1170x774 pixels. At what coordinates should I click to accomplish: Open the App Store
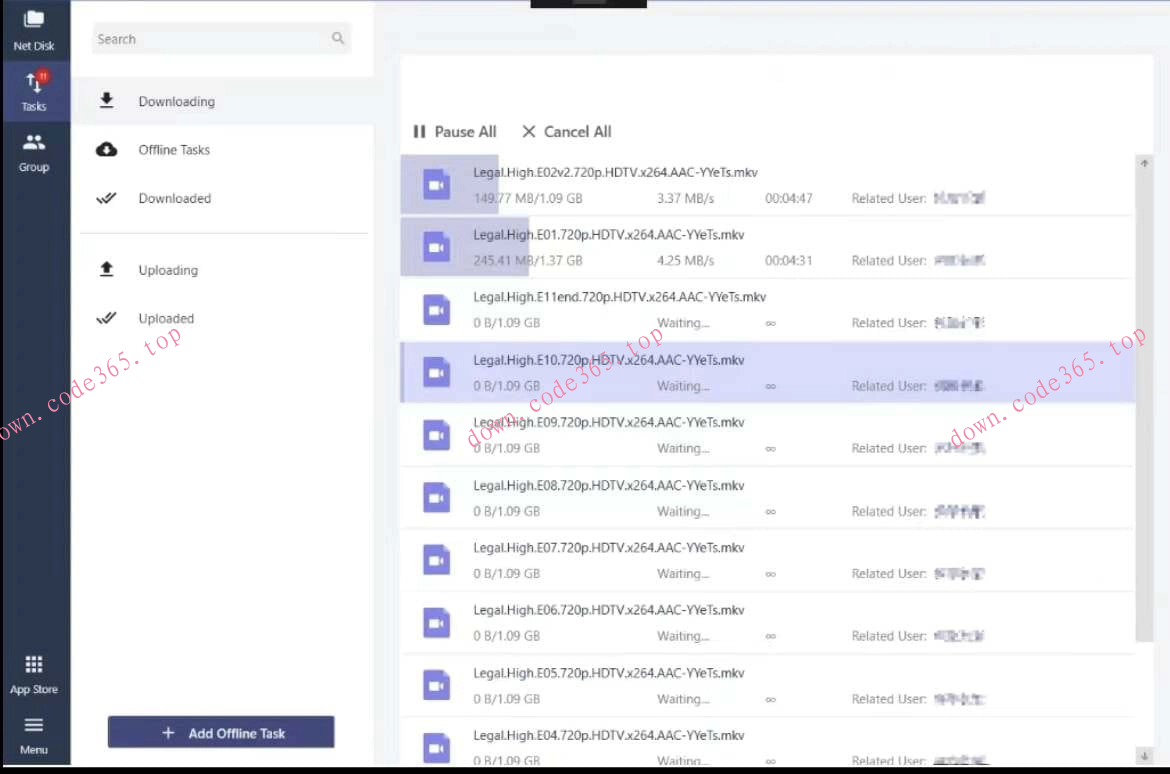pos(34,674)
